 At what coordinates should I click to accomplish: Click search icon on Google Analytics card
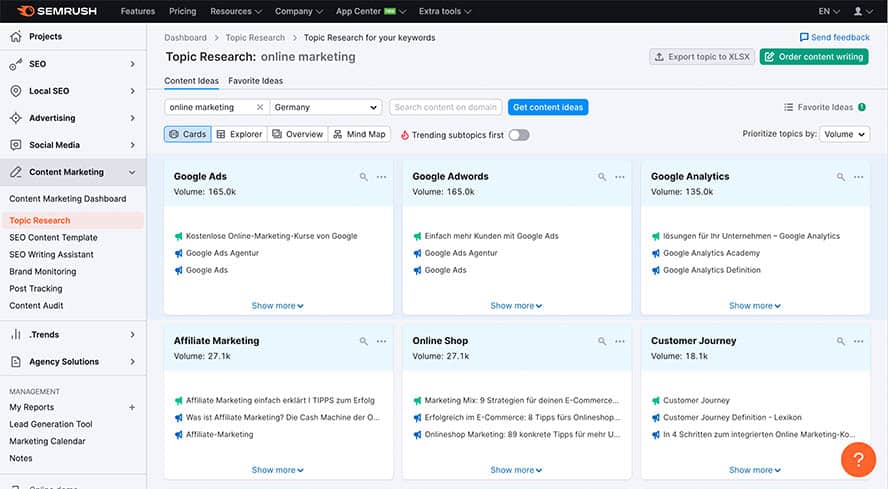(841, 177)
